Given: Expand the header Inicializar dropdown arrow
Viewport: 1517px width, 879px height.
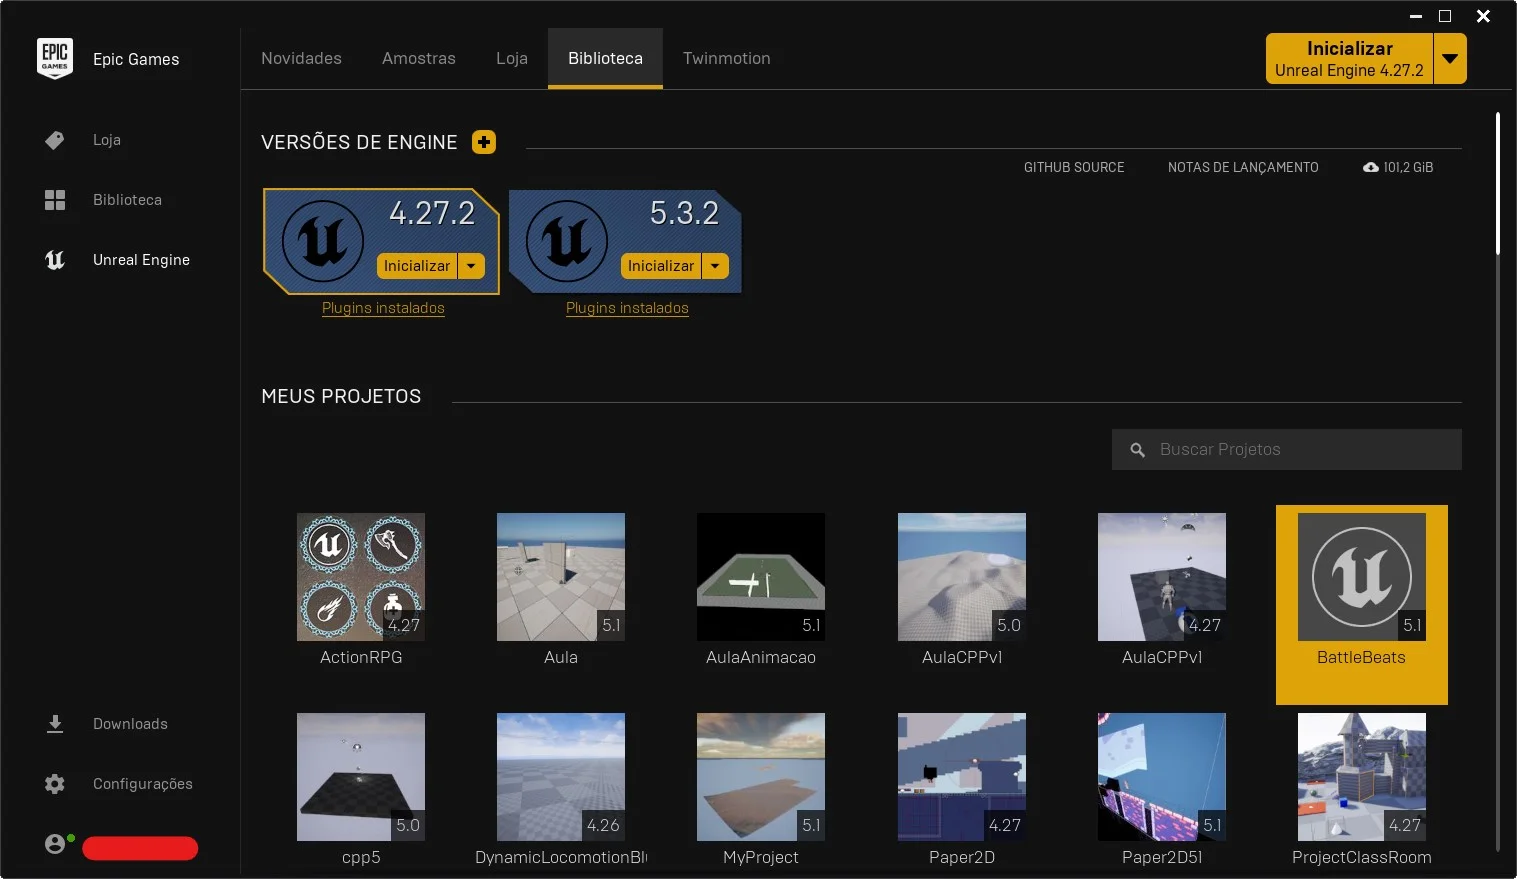Looking at the screenshot, I should click(1450, 59).
